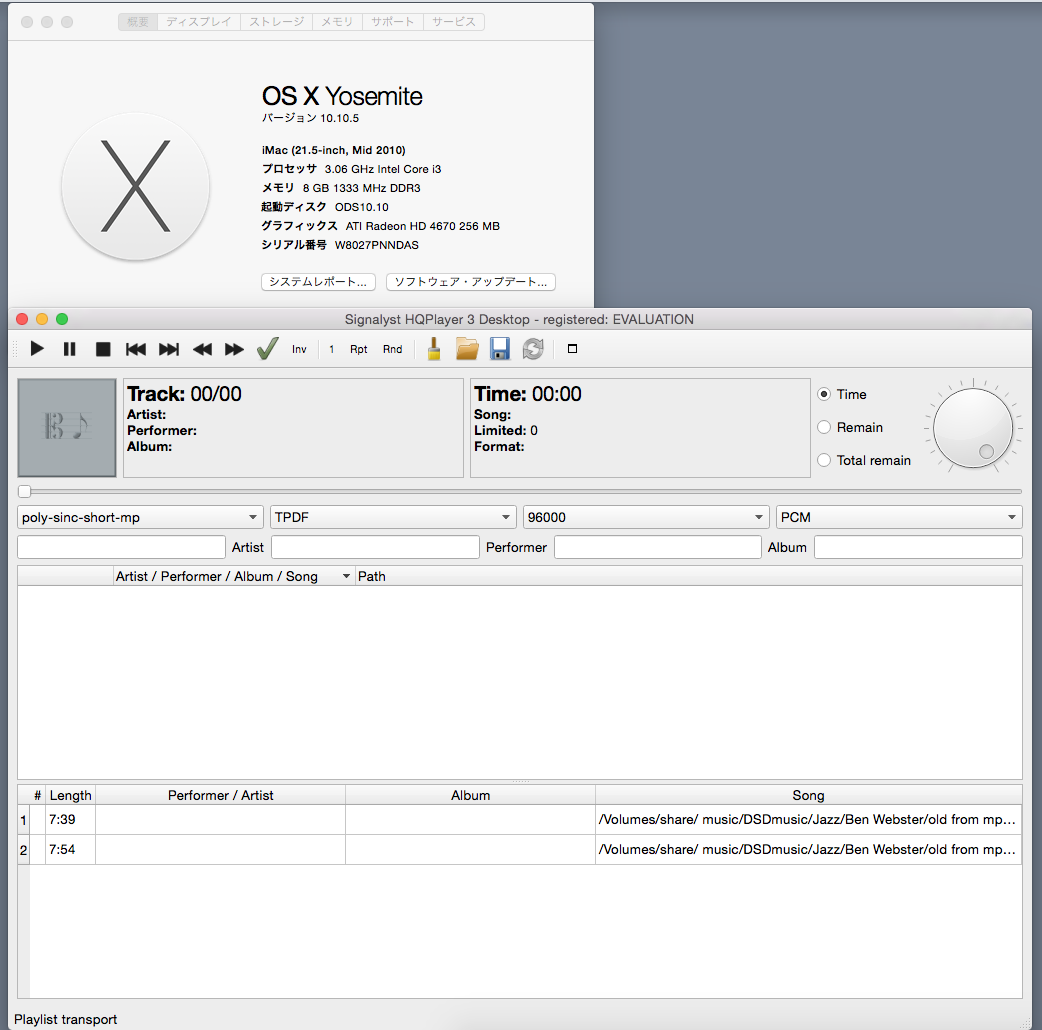1042x1030 pixels.
Task: Open the TPDF dither dropdown
Action: tap(392, 517)
